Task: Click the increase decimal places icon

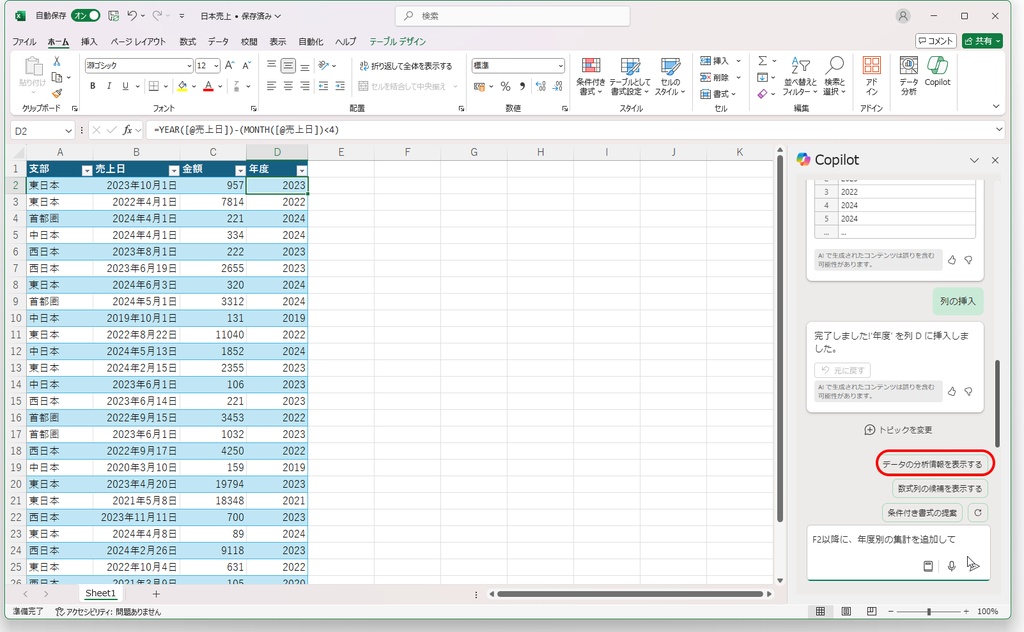Action: coord(541,86)
